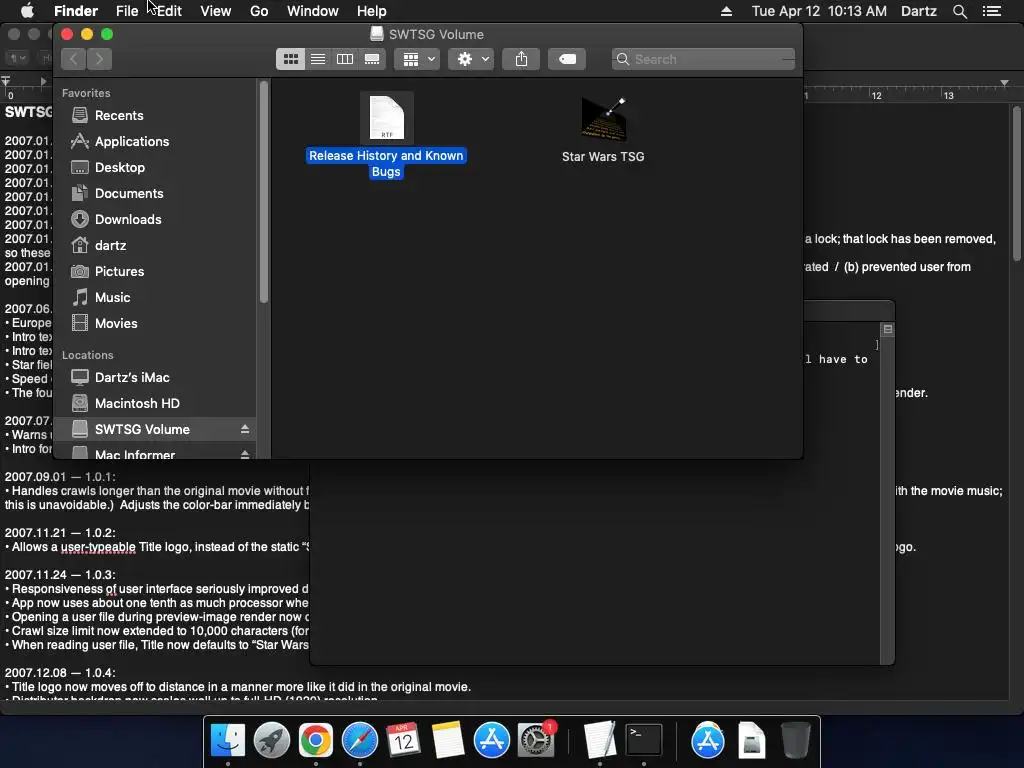Open the group-by arrangement dropdown
The height and width of the screenshot is (768, 1024).
click(417, 59)
